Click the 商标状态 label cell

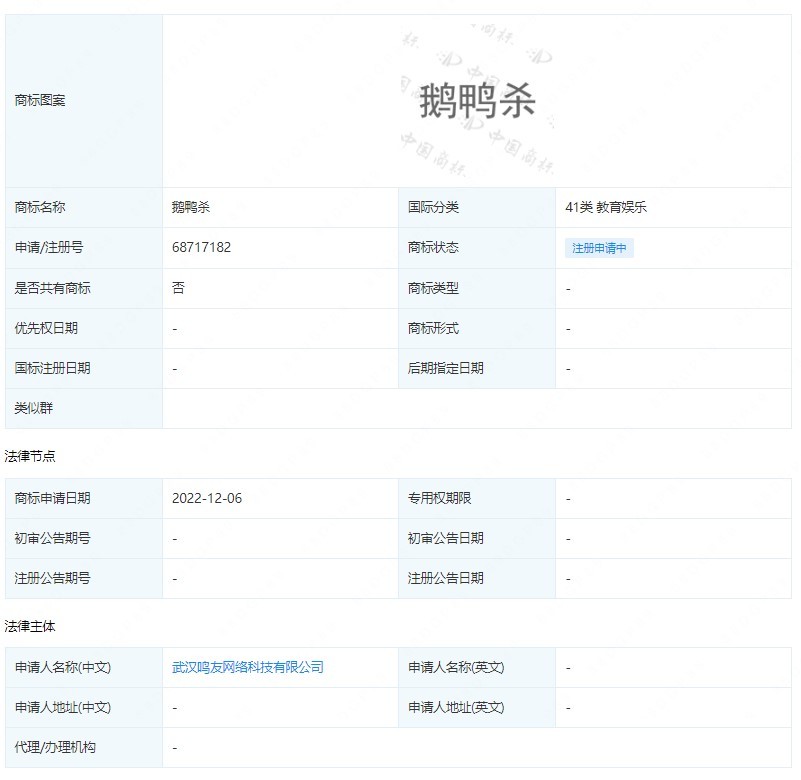(432, 247)
